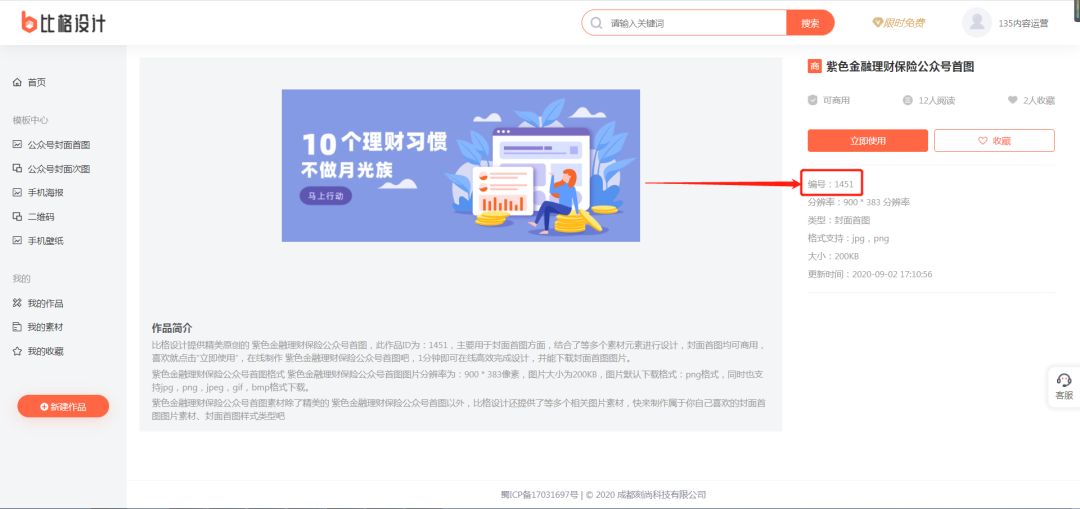Click the 分辨率：900 * 383 text
Viewport: 1080px width, 509px height.
859,202
